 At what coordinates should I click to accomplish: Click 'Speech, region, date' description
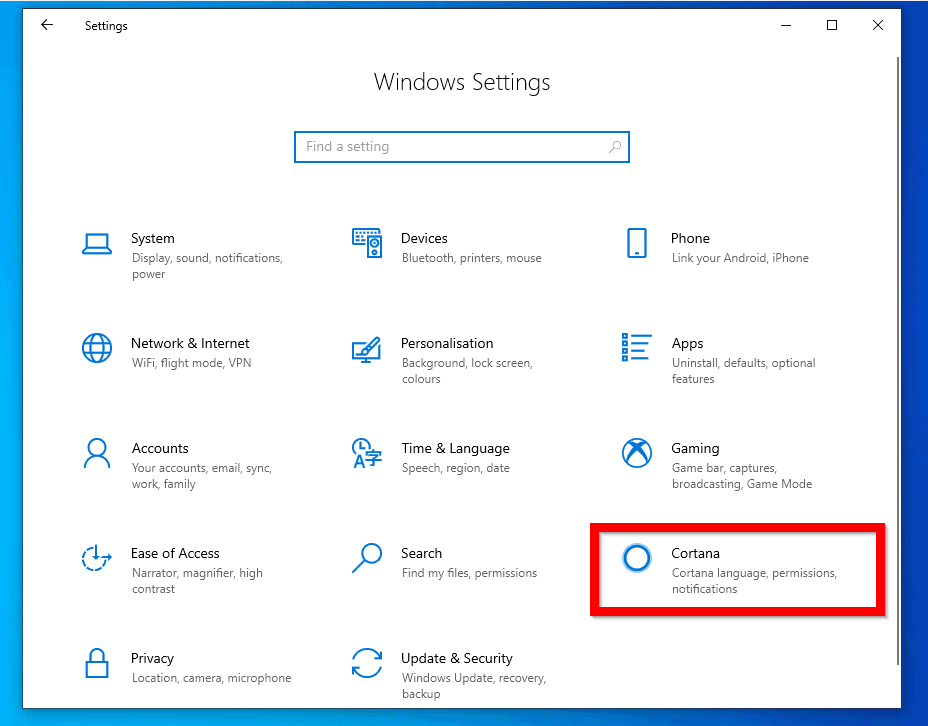coord(456,468)
